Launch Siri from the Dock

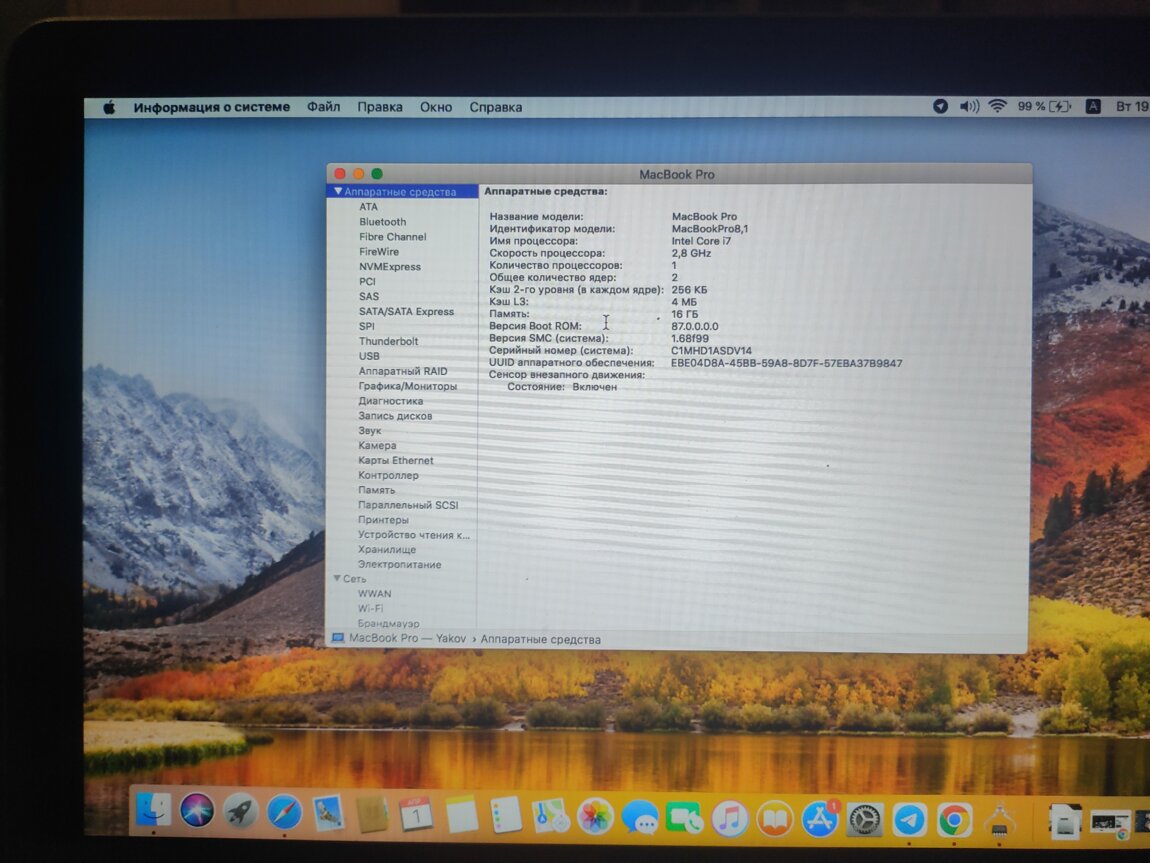click(x=197, y=811)
